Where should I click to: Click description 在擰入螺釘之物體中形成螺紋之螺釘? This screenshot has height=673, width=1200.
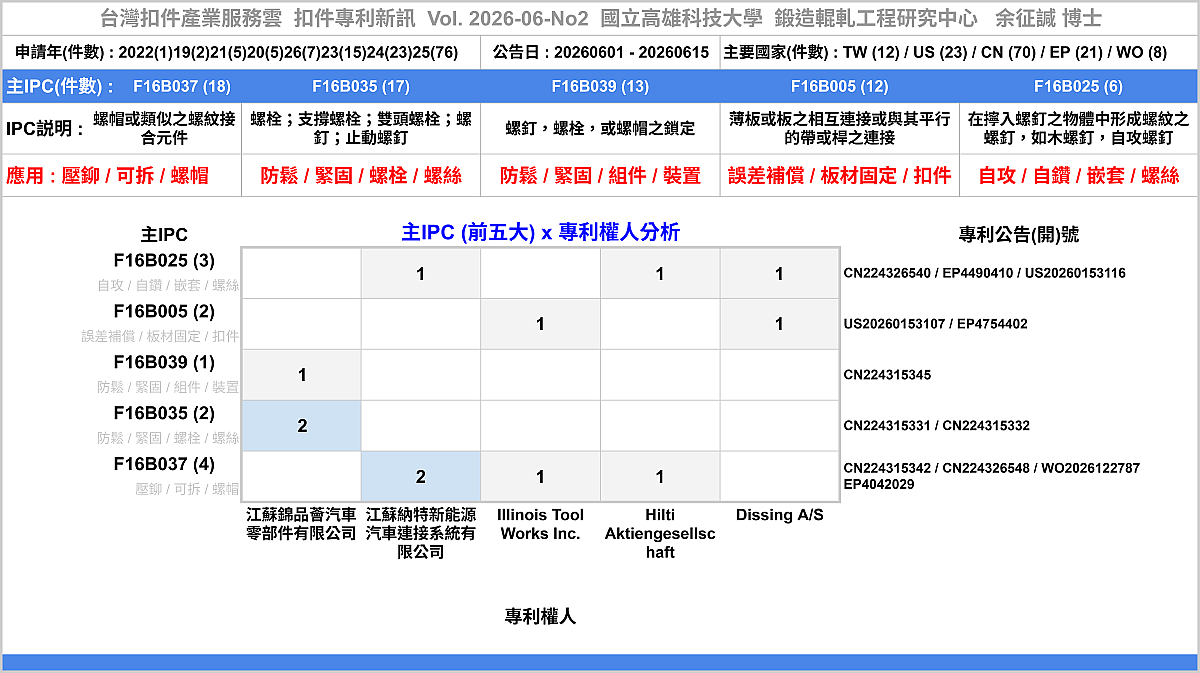point(1078,128)
